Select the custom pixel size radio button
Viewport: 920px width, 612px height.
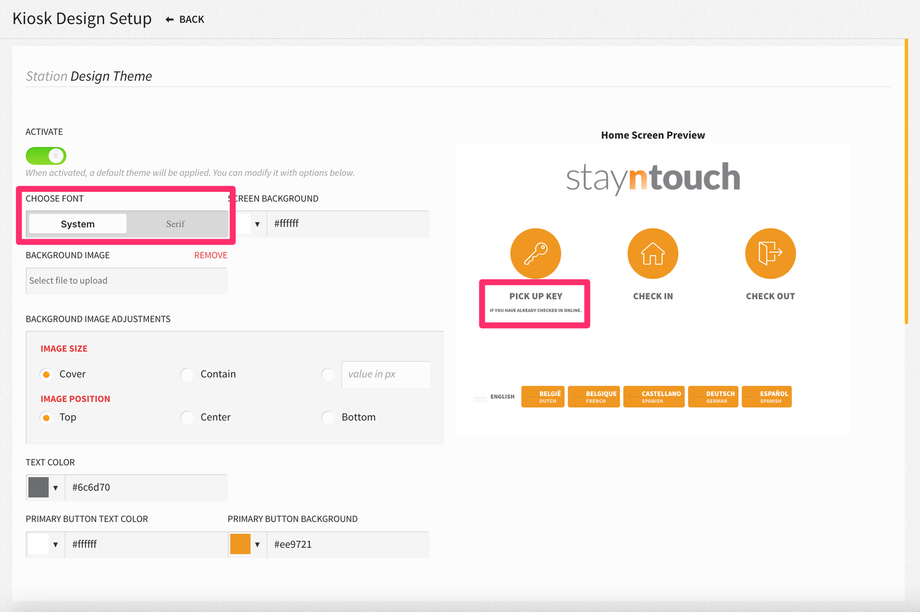328,374
